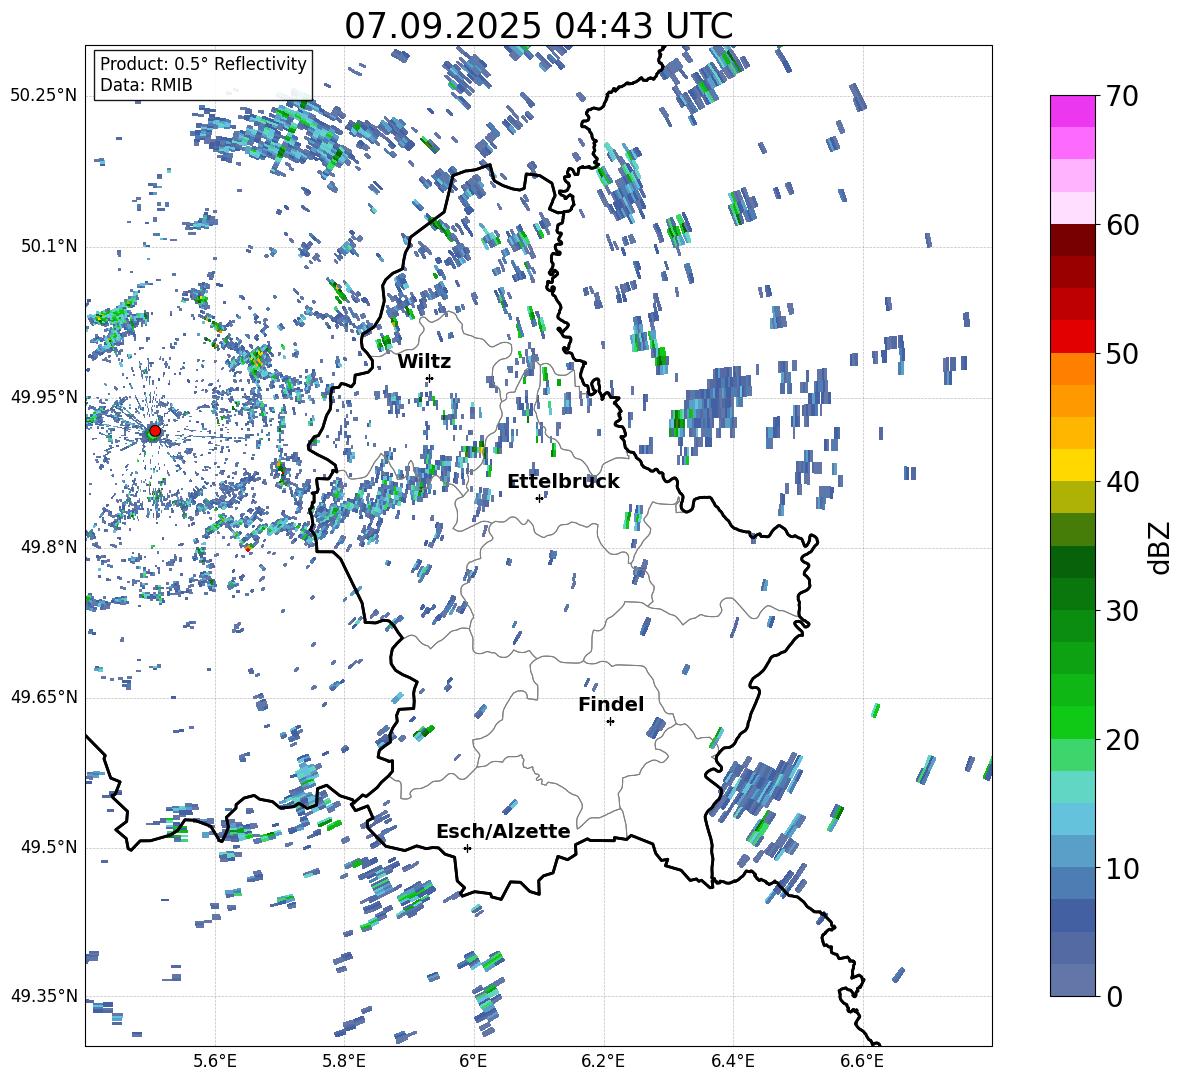Click the colorbar tick label 70
Viewport: 1184px width, 1081px height.
tap(1122, 97)
